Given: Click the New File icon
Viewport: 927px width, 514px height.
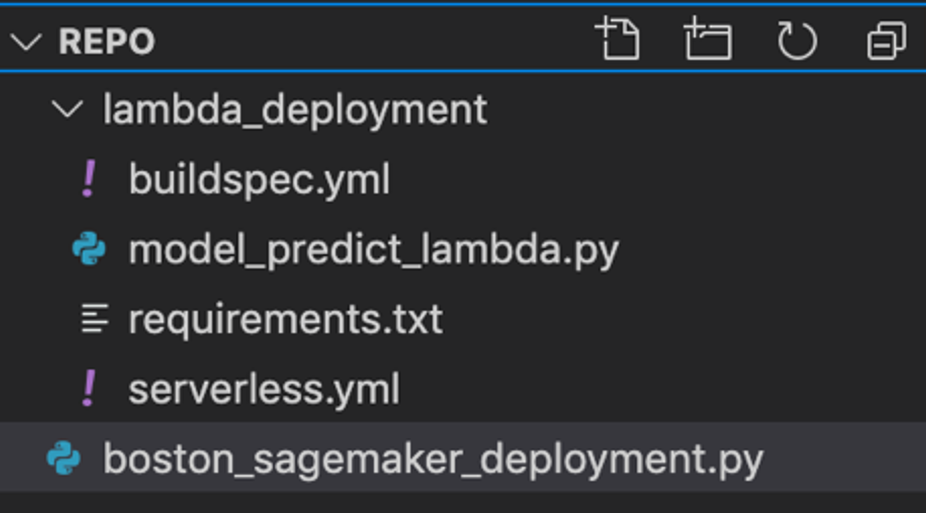Looking at the screenshot, I should point(618,40).
